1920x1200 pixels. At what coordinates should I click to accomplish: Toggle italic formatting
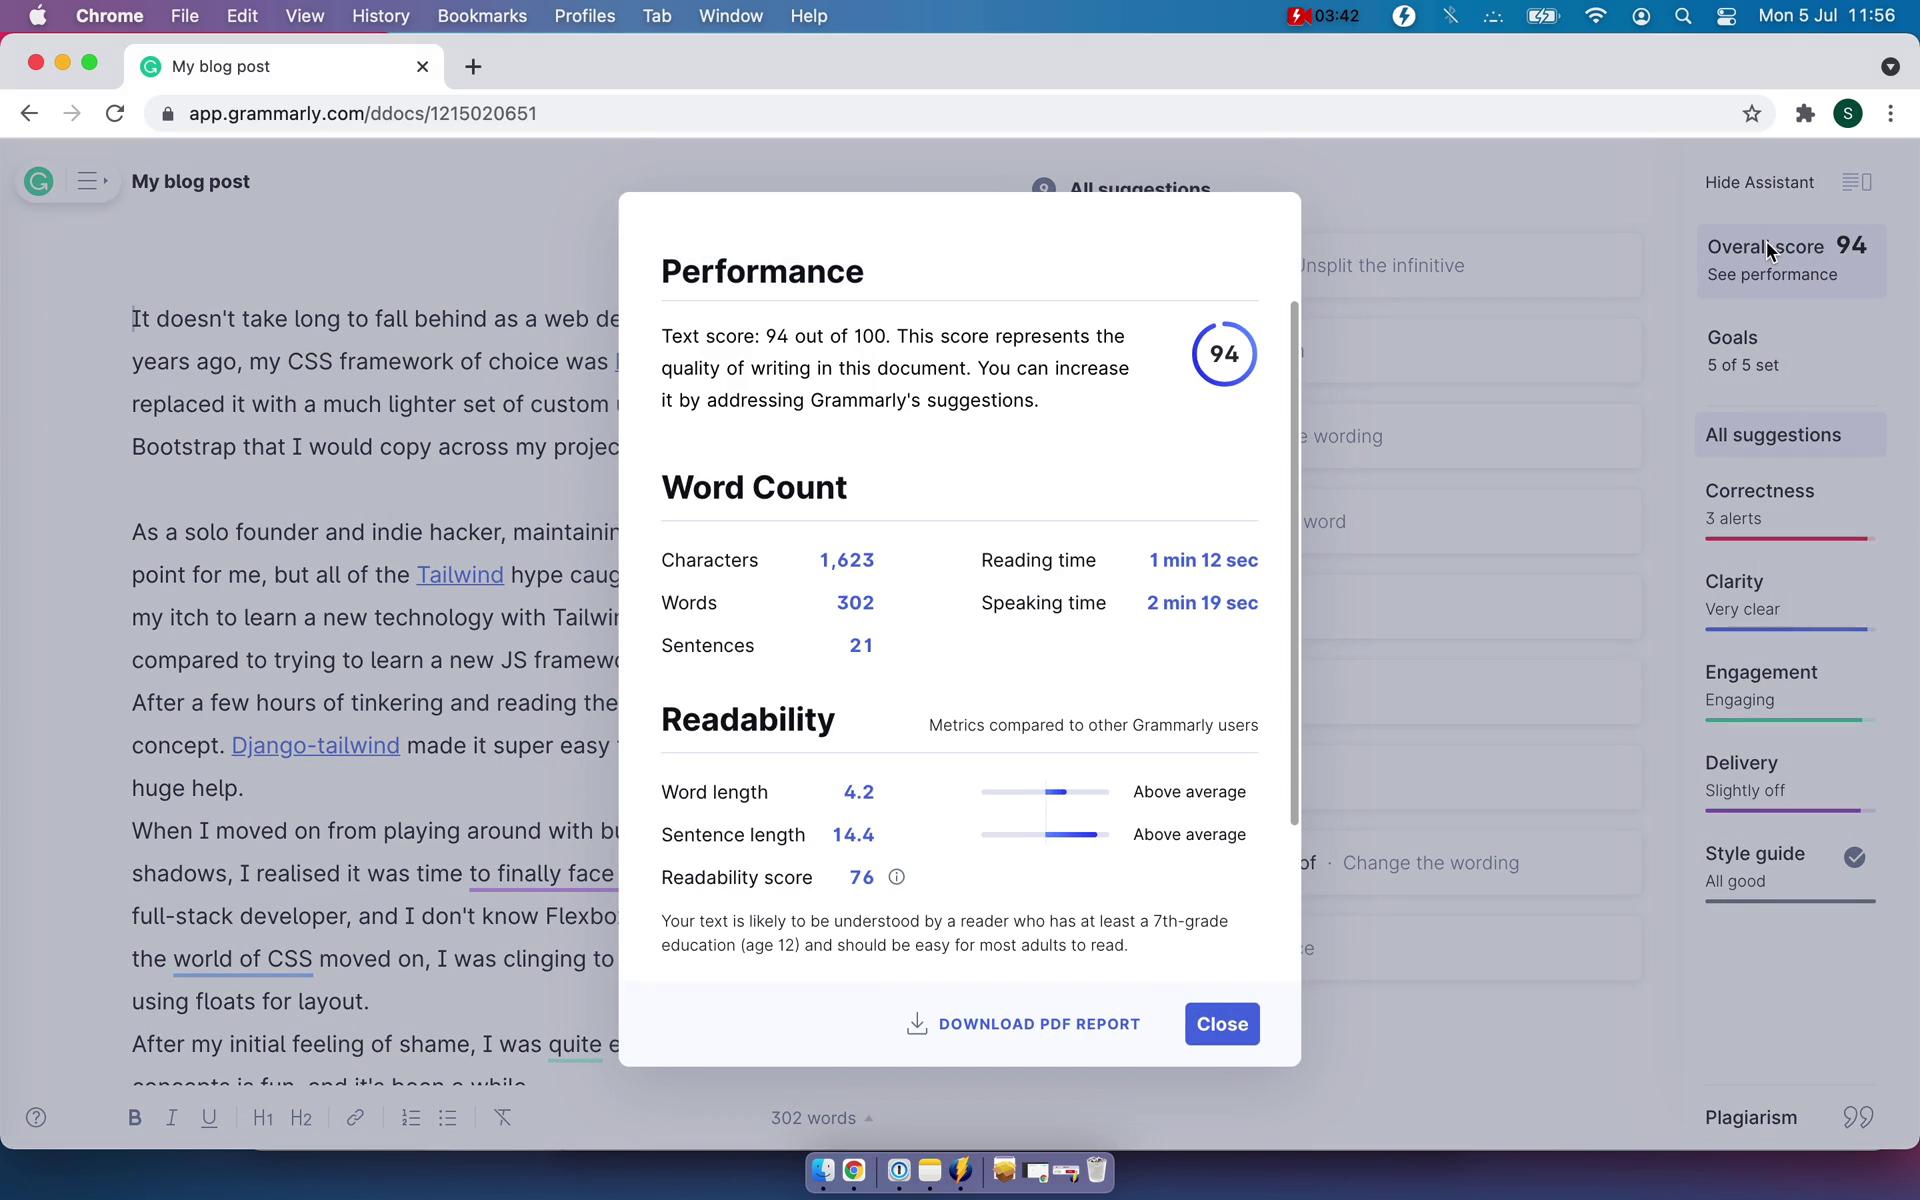click(x=171, y=1118)
